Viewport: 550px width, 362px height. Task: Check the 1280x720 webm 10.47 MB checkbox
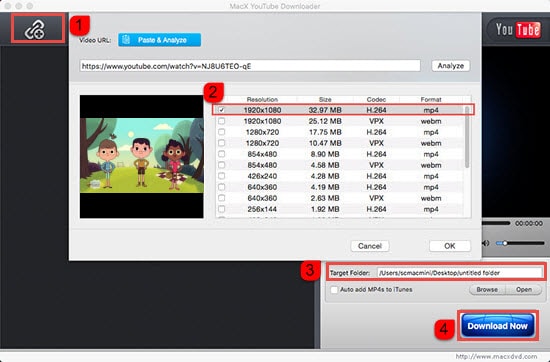click(x=221, y=143)
